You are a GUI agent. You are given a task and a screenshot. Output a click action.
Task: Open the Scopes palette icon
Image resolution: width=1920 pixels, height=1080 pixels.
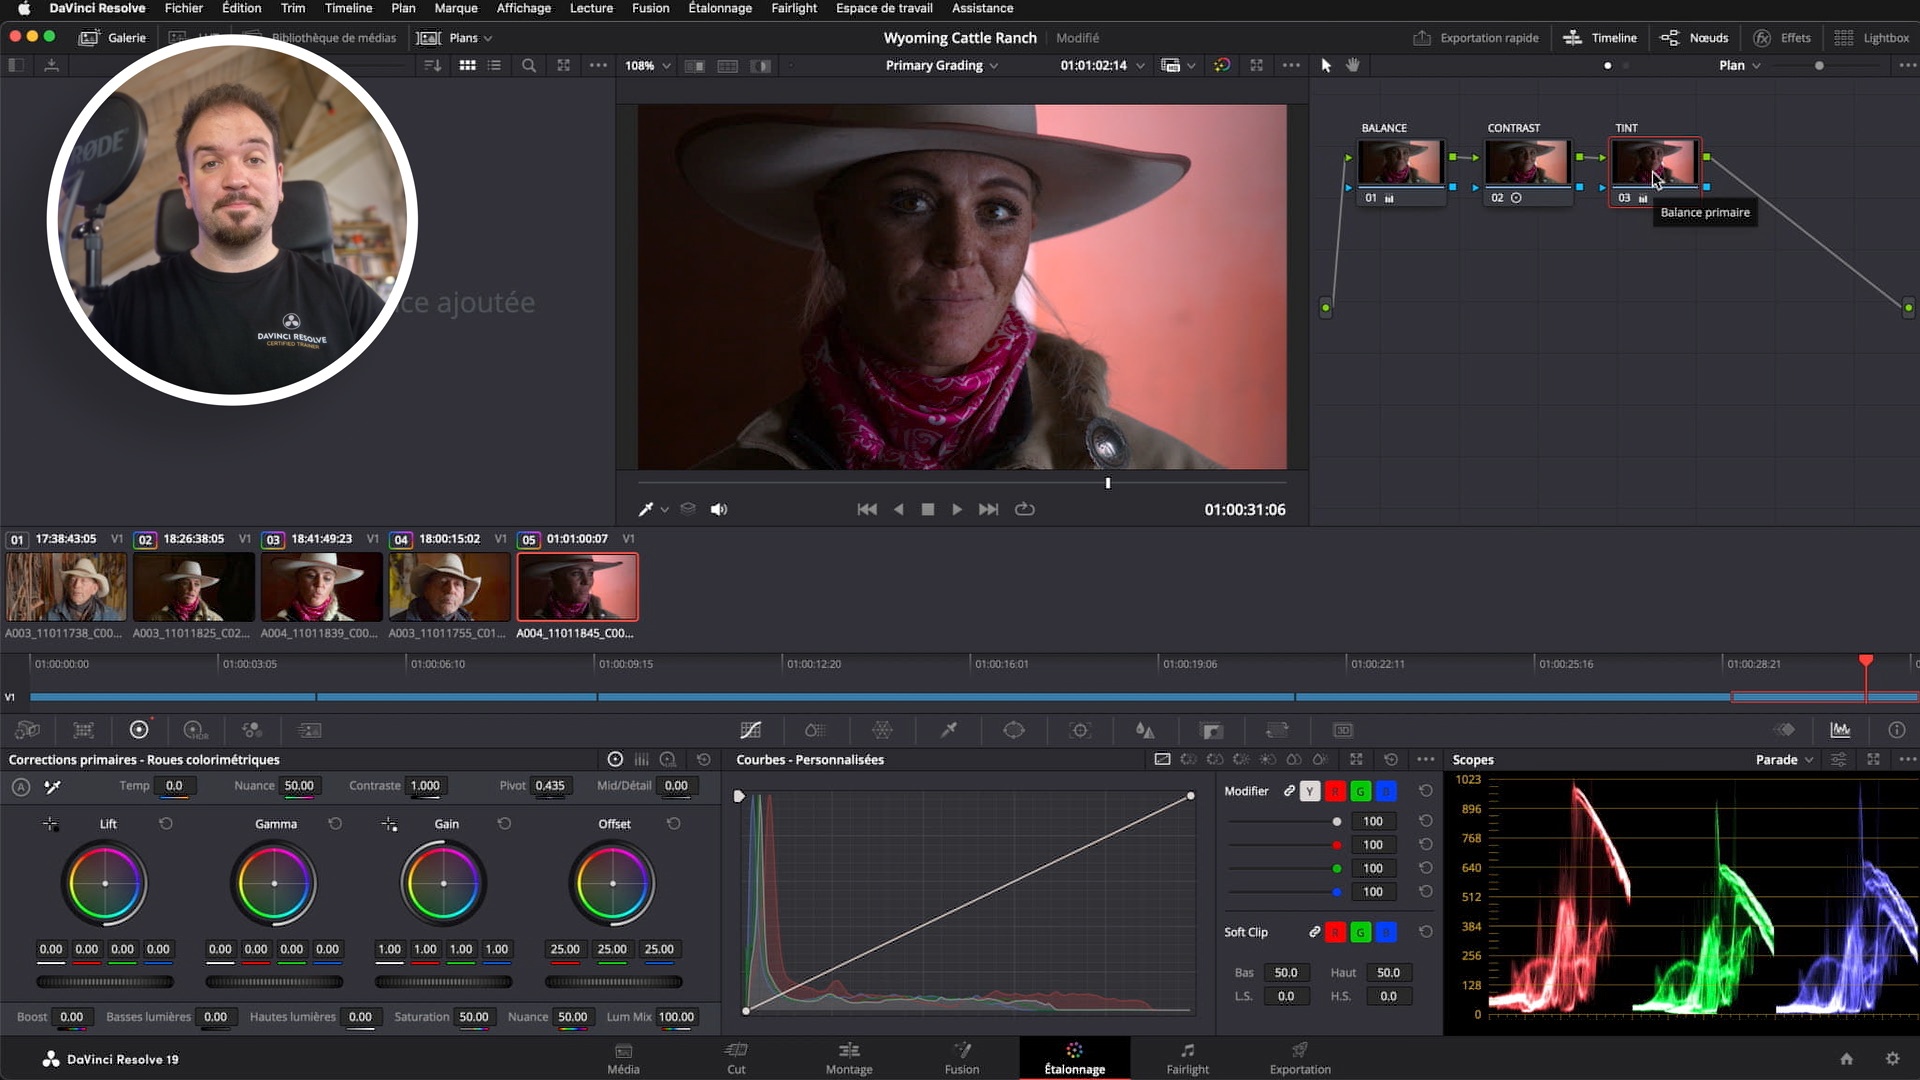click(1840, 730)
